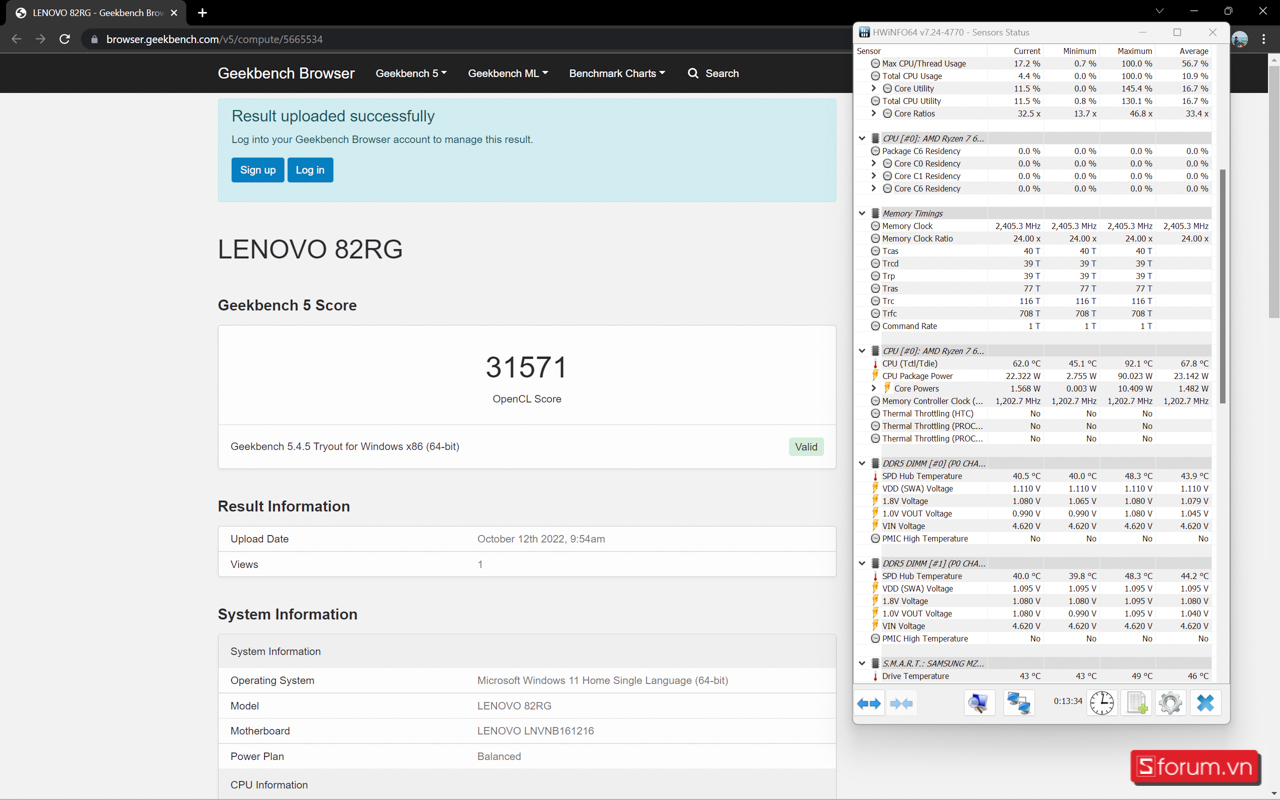The width and height of the screenshot is (1280, 800).
Task: Open the HWiNFO remote network monitors icon
Action: [1018, 703]
